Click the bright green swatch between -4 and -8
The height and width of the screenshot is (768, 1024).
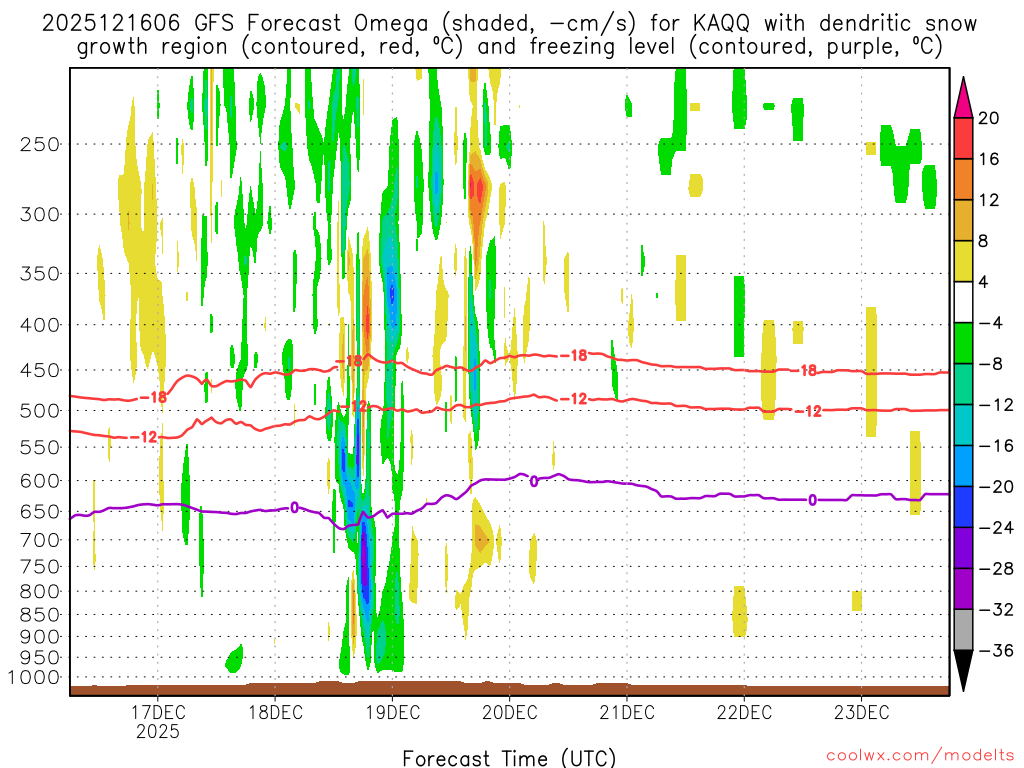pyautogui.click(x=963, y=343)
